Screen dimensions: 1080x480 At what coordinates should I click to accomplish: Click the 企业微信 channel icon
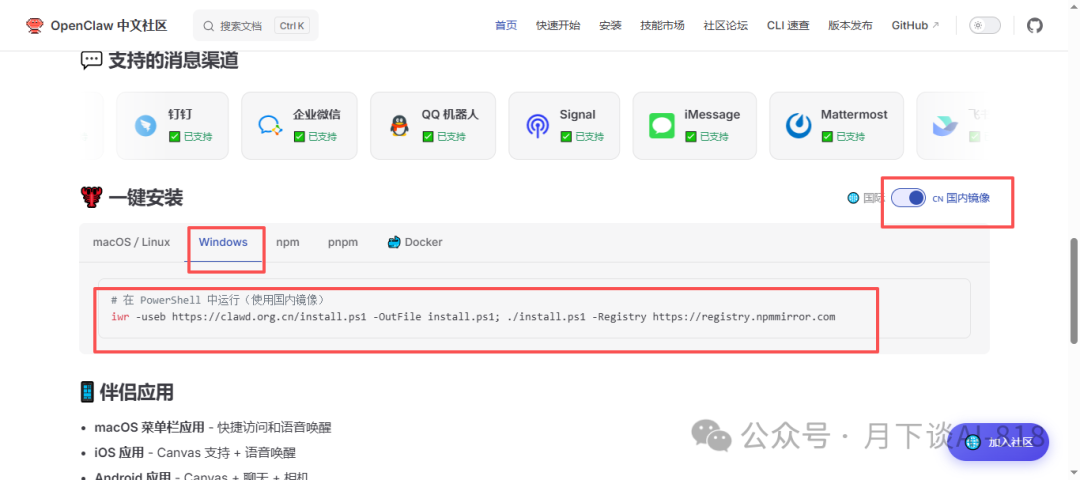tap(270, 125)
